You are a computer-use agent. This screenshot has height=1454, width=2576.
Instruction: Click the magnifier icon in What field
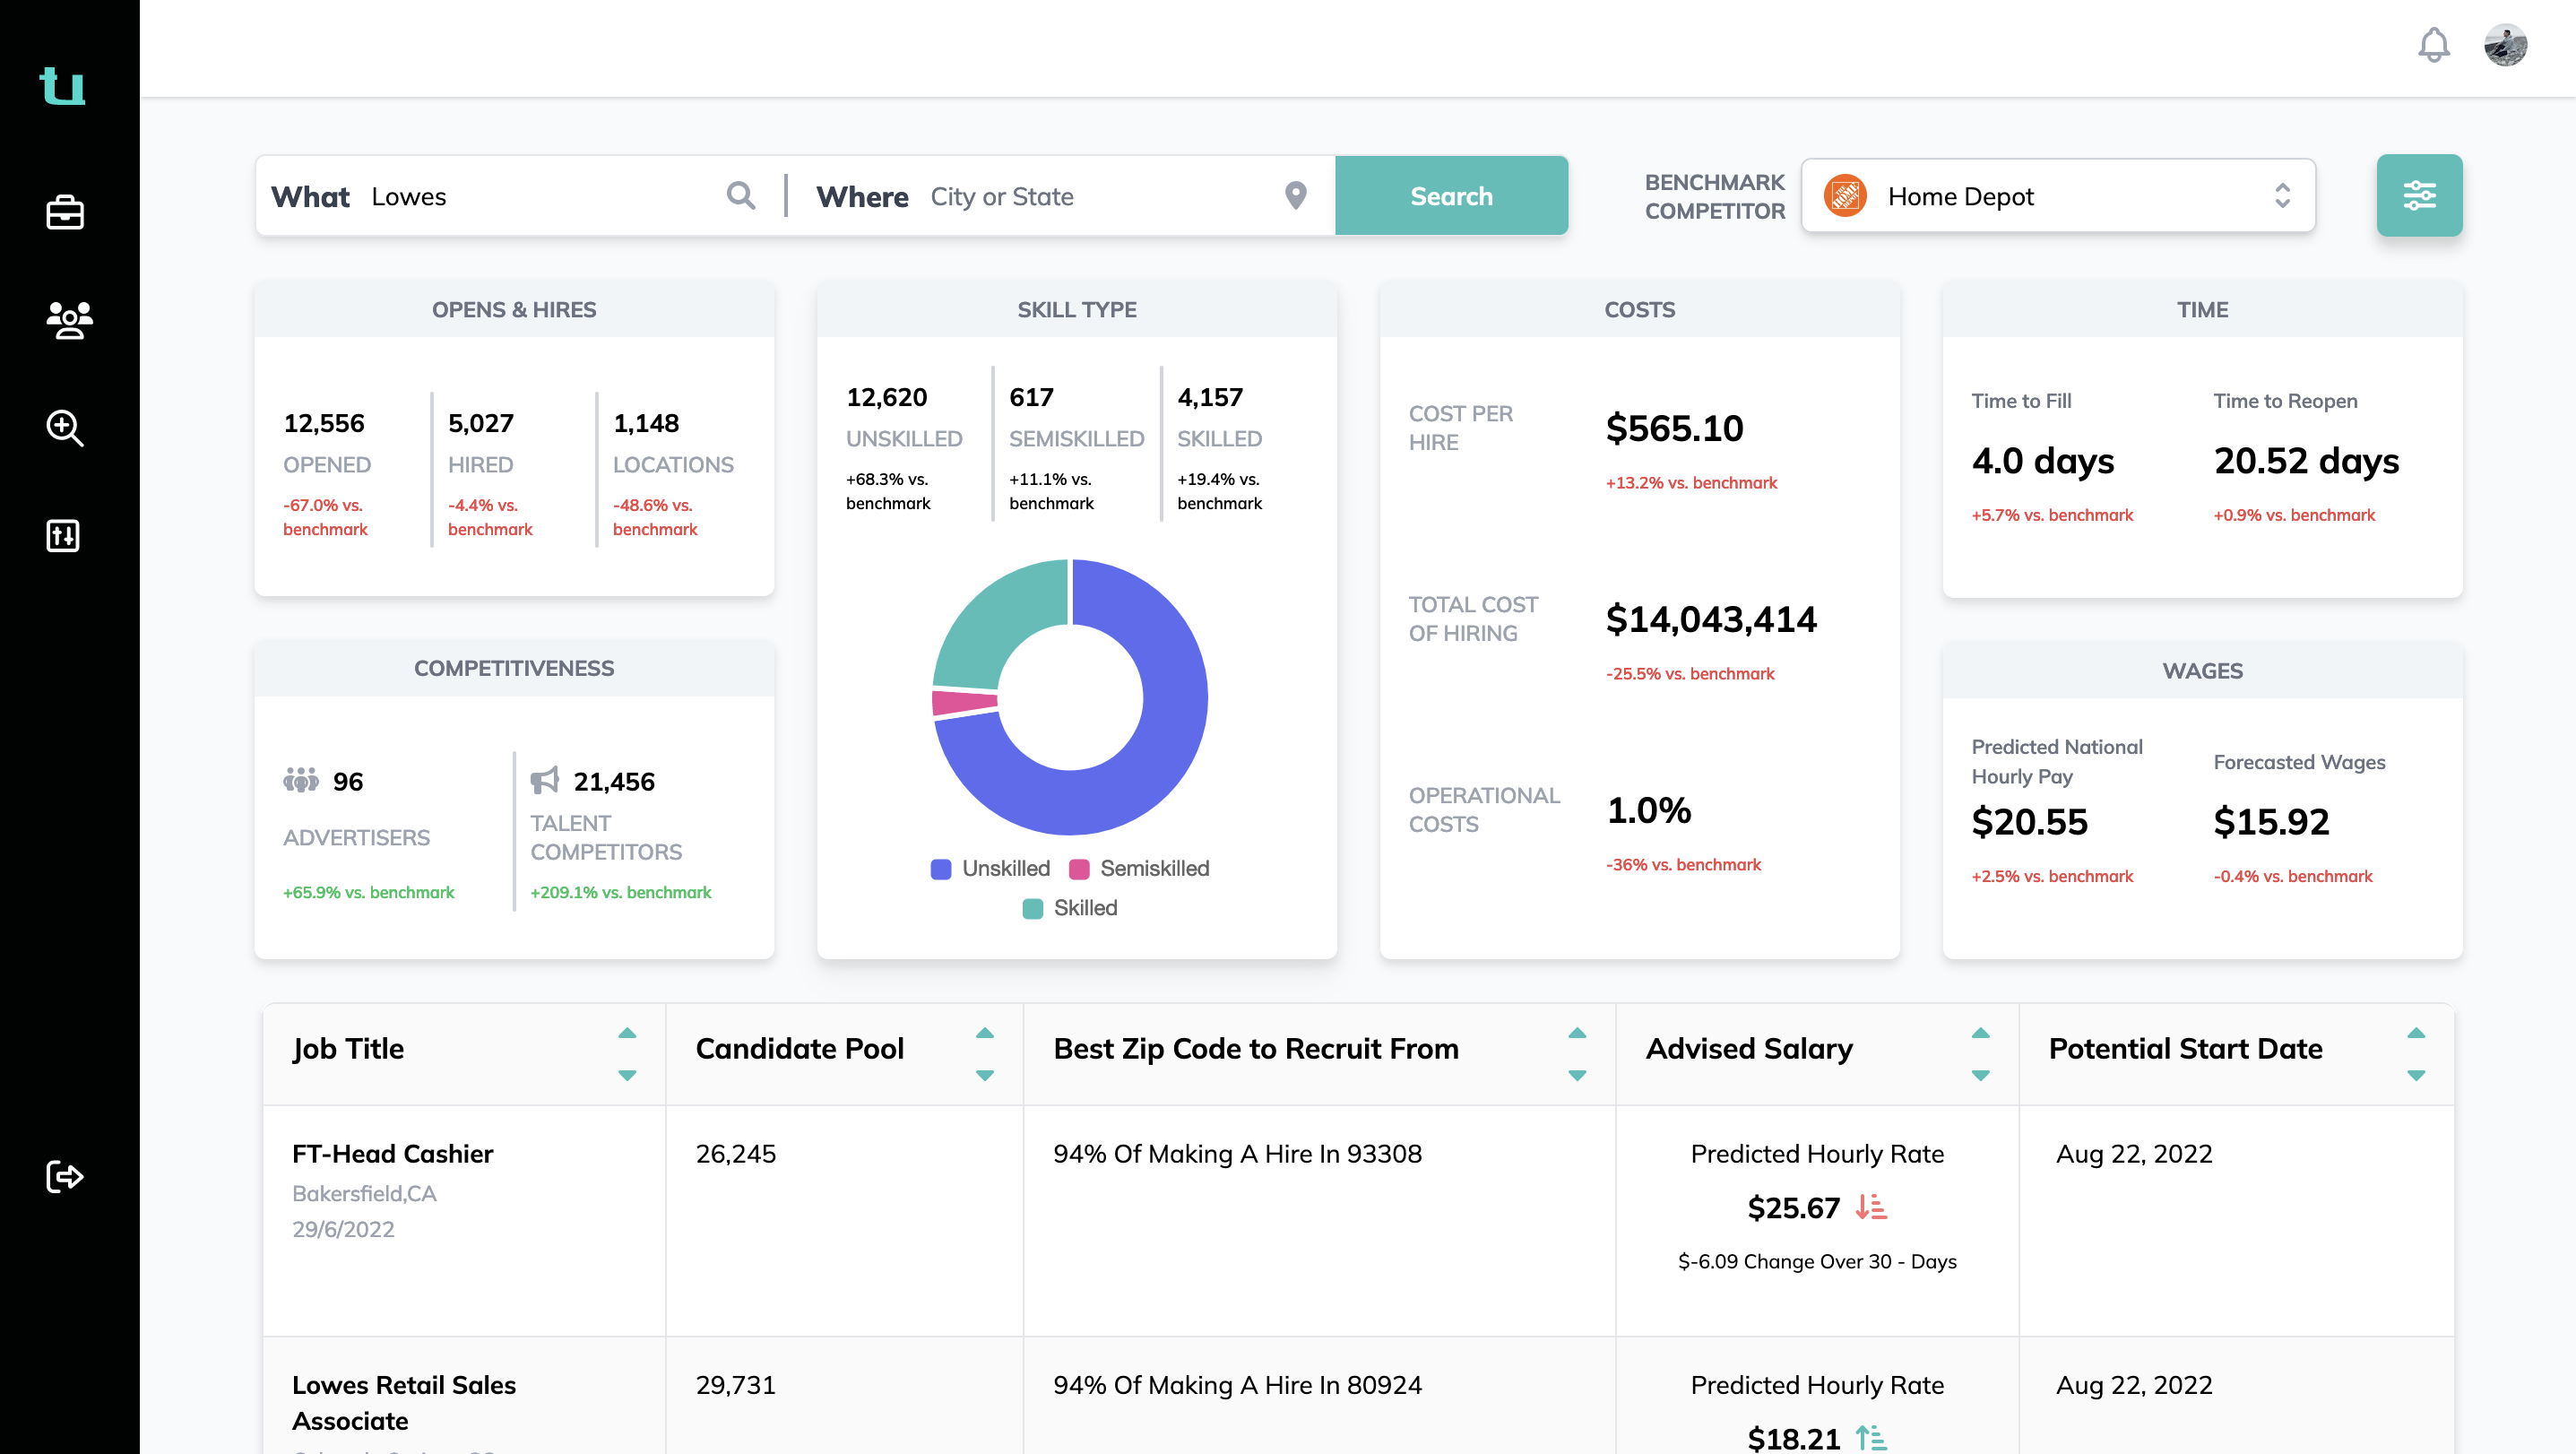pyautogui.click(x=740, y=195)
